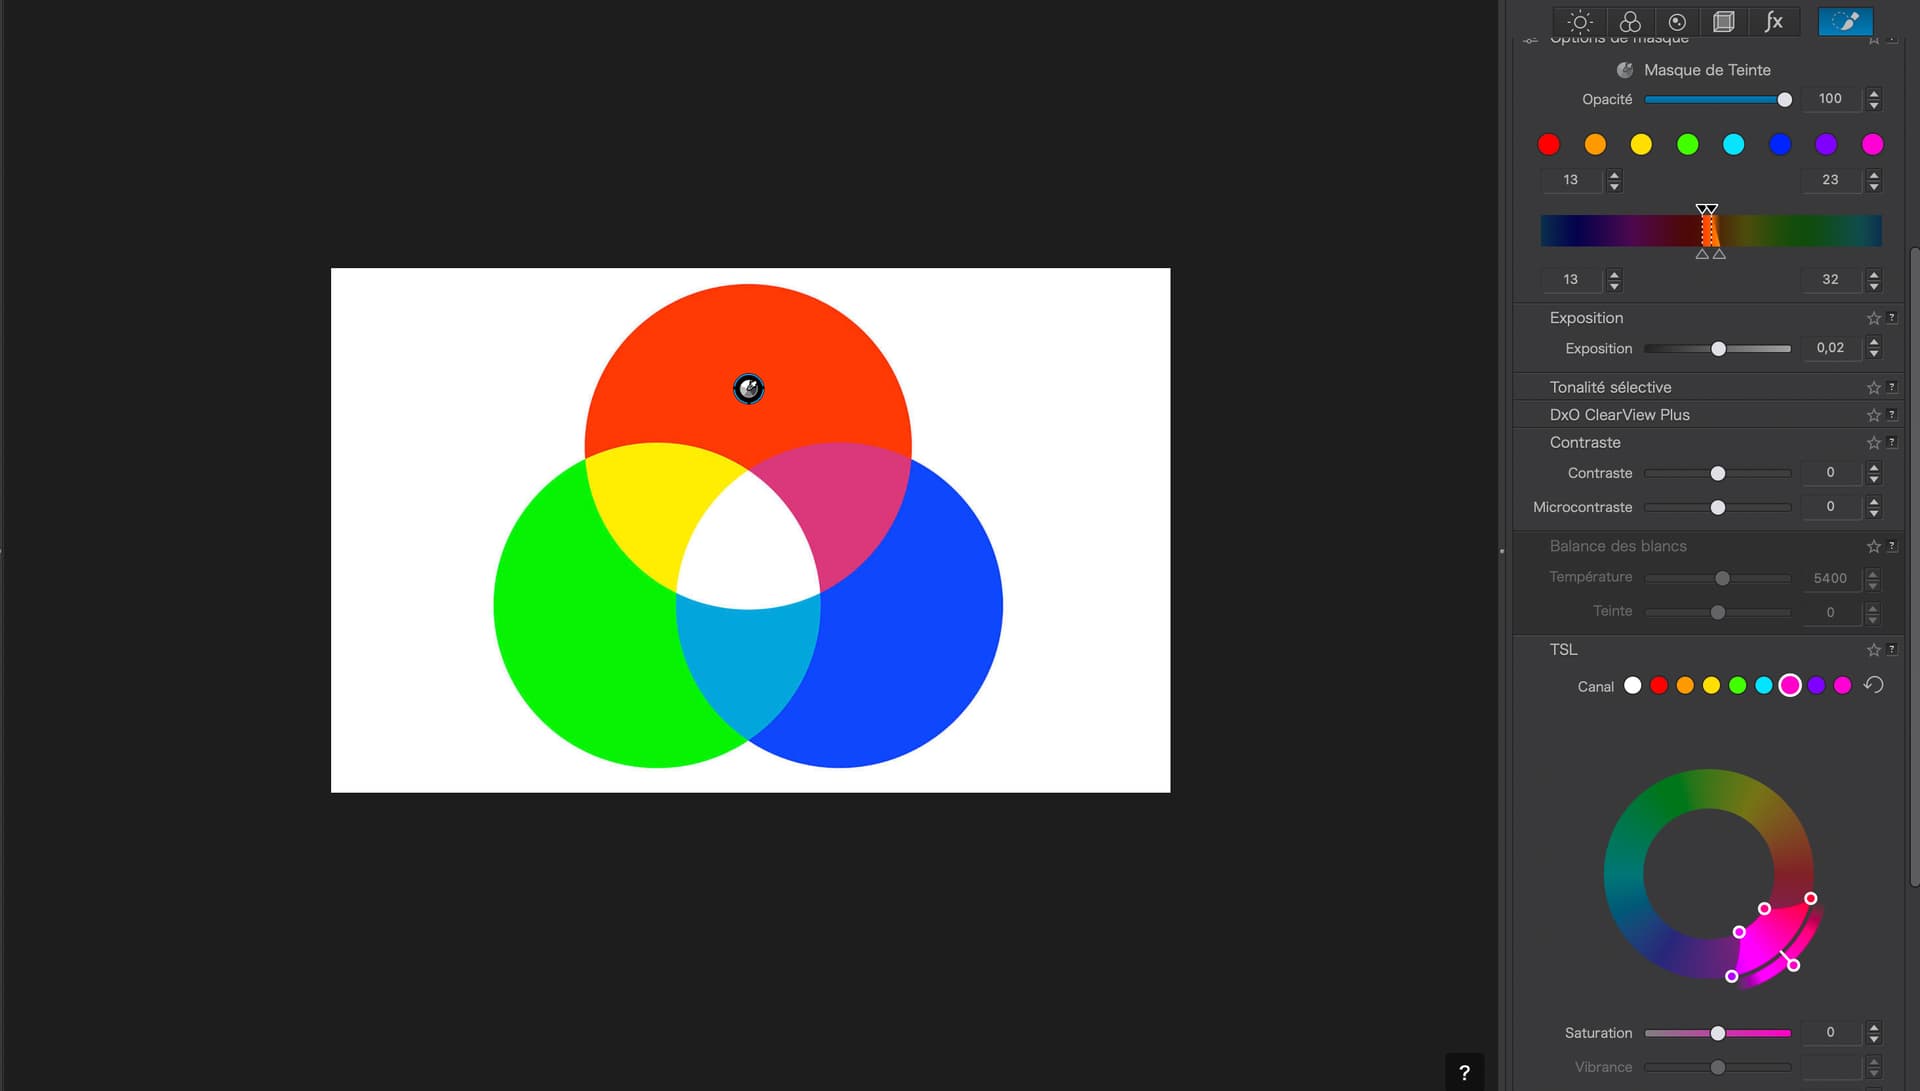
Task: Favorite the Exposition section star
Action: pyautogui.click(x=1873, y=318)
